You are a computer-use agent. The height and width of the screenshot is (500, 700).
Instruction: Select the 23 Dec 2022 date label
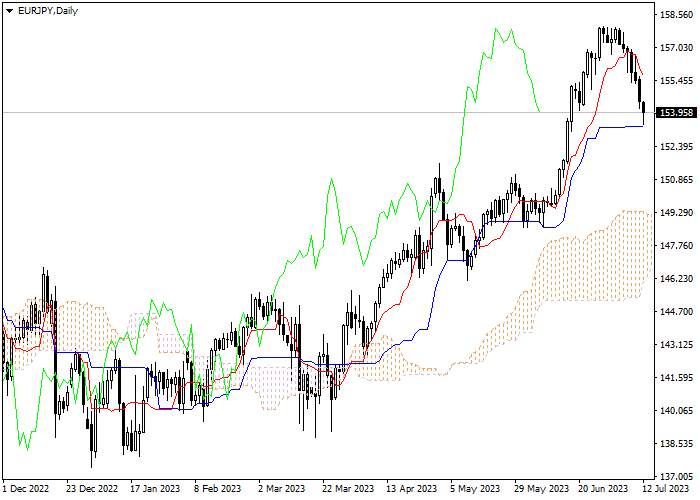tap(92, 488)
